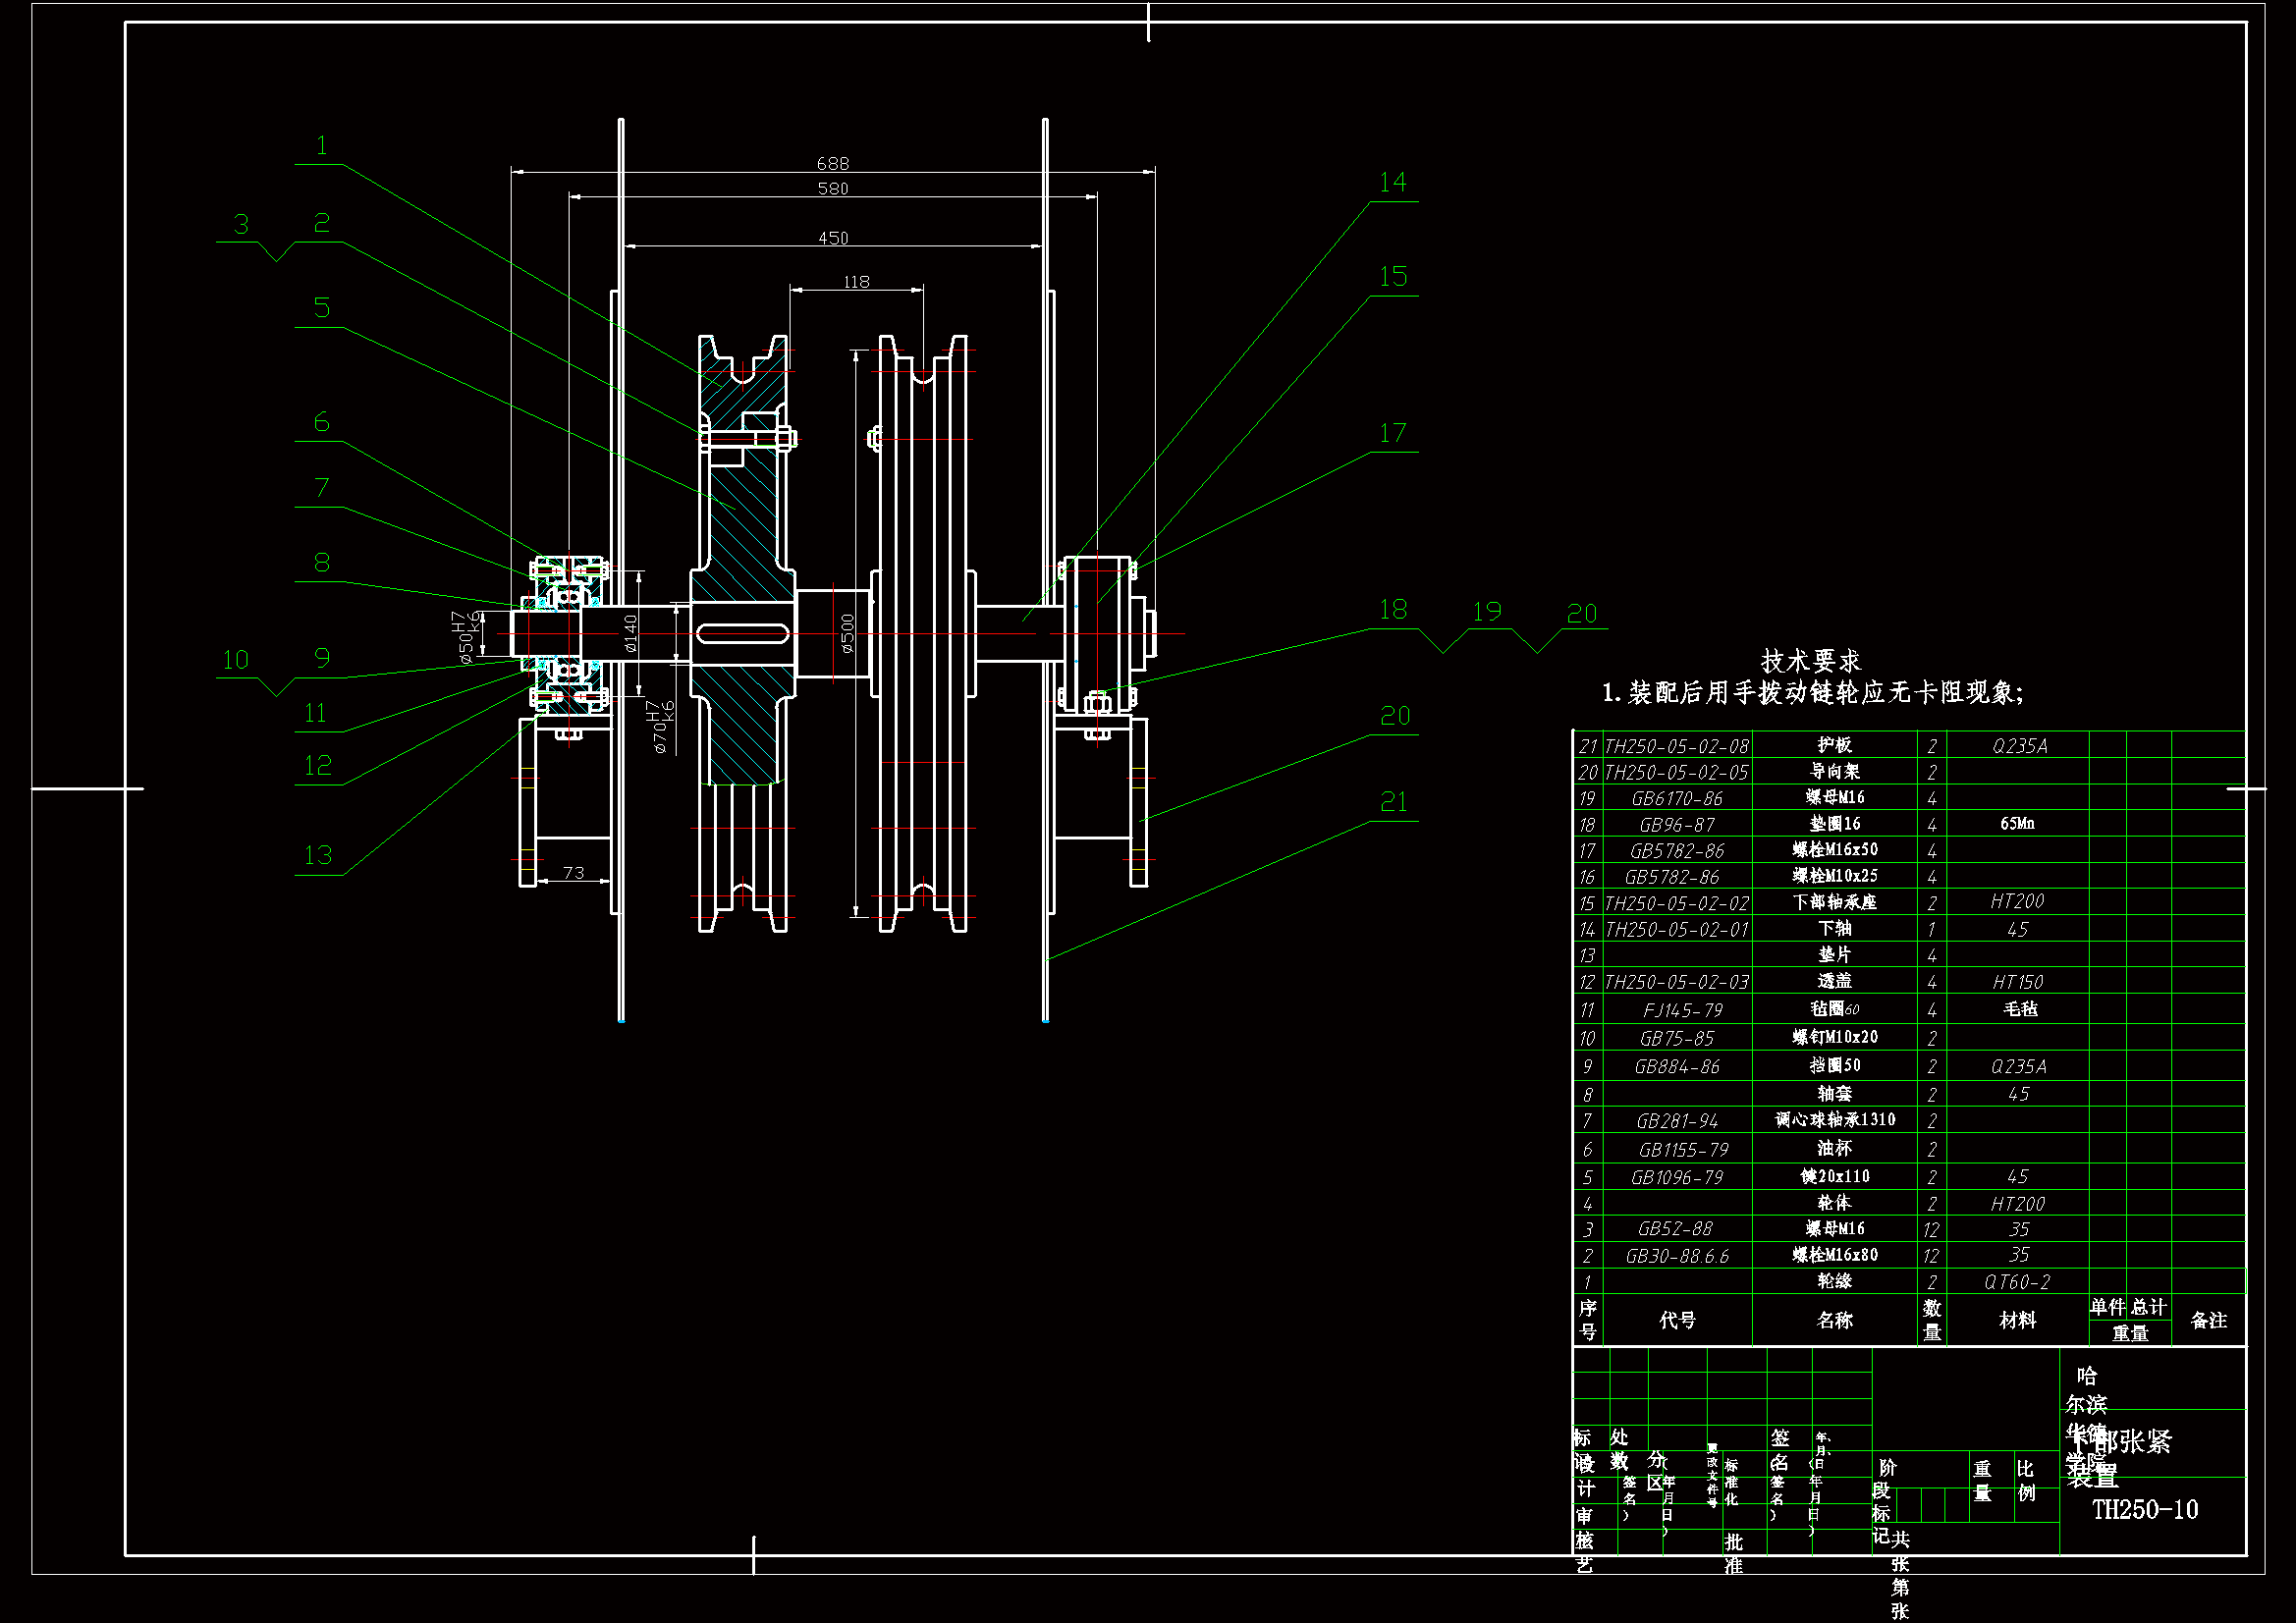The width and height of the screenshot is (2296, 1623).
Task: Click the 65Mn material entry
Action: pos(2017,824)
